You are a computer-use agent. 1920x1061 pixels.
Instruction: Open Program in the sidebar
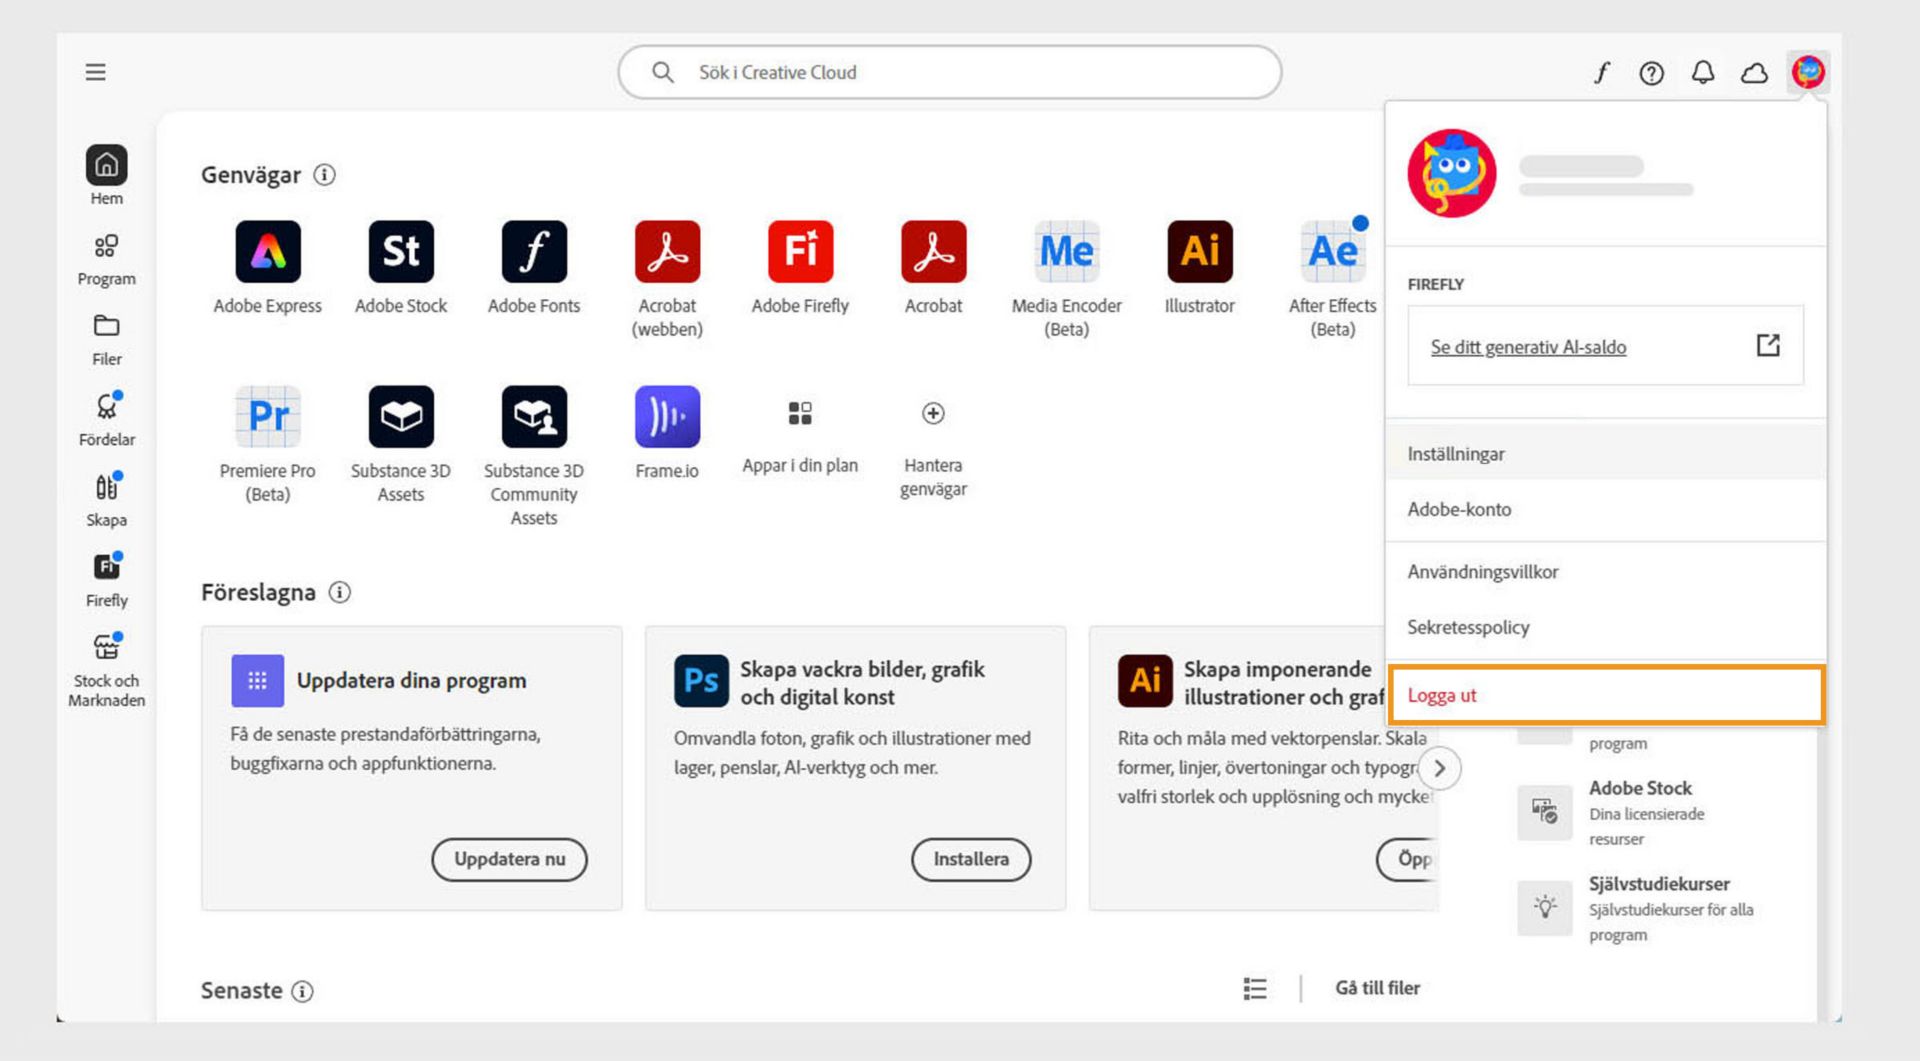106,259
